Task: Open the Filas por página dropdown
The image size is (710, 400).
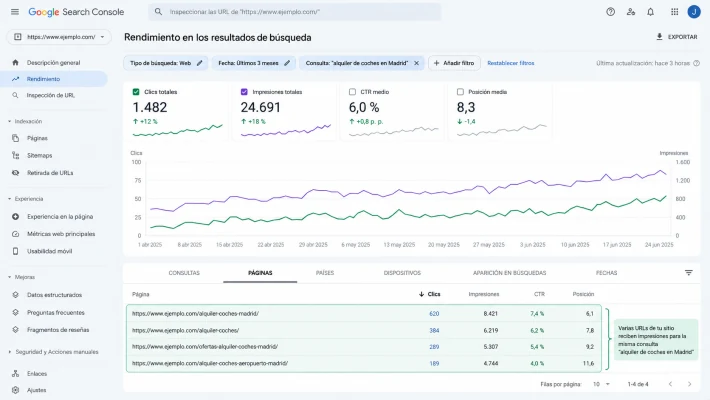Action: tap(601, 384)
